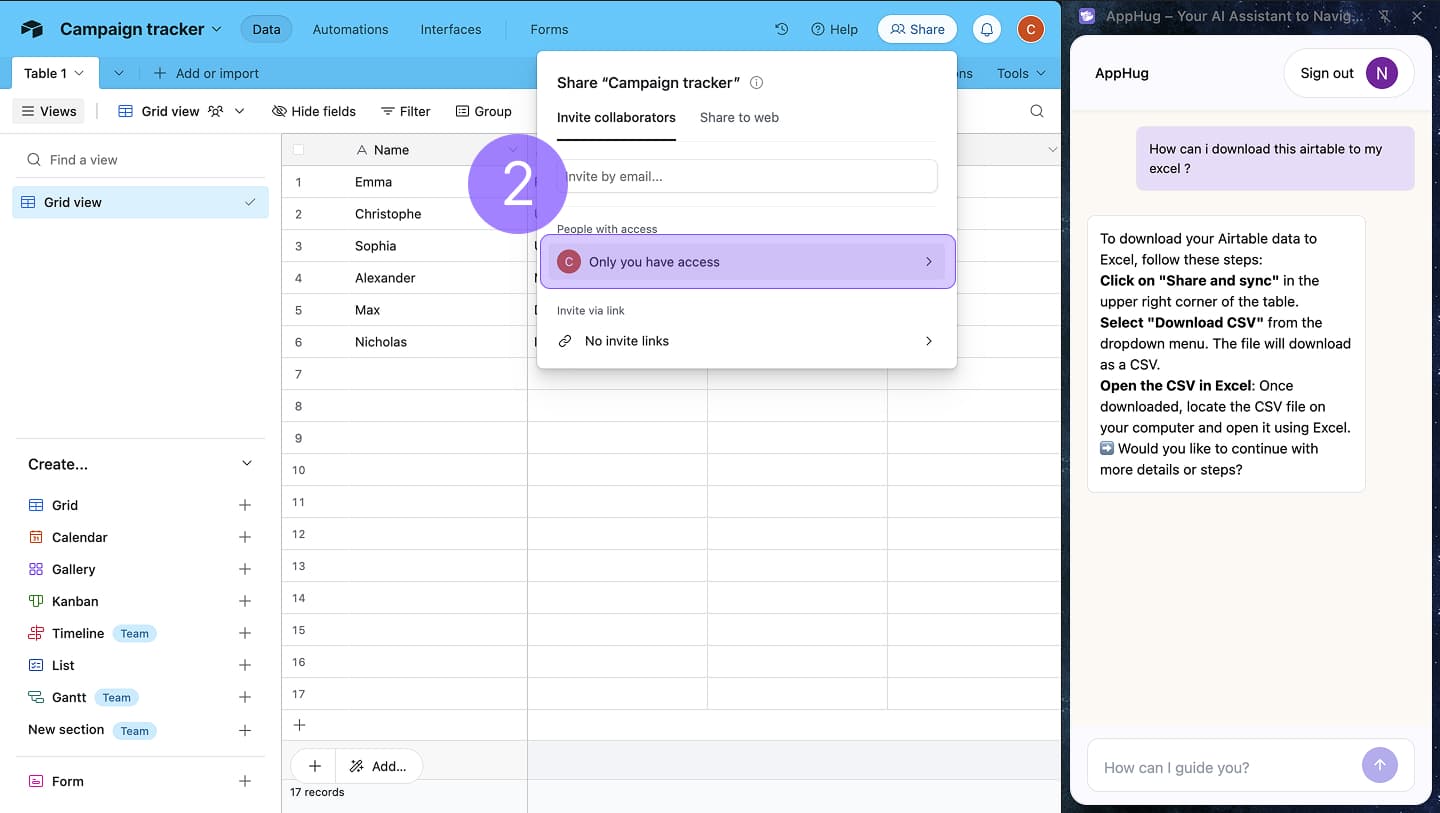The height and width of the screenshot is (813, 1440).
Task: Send message arrow in AppHug chat
Action: [1379, 766]
